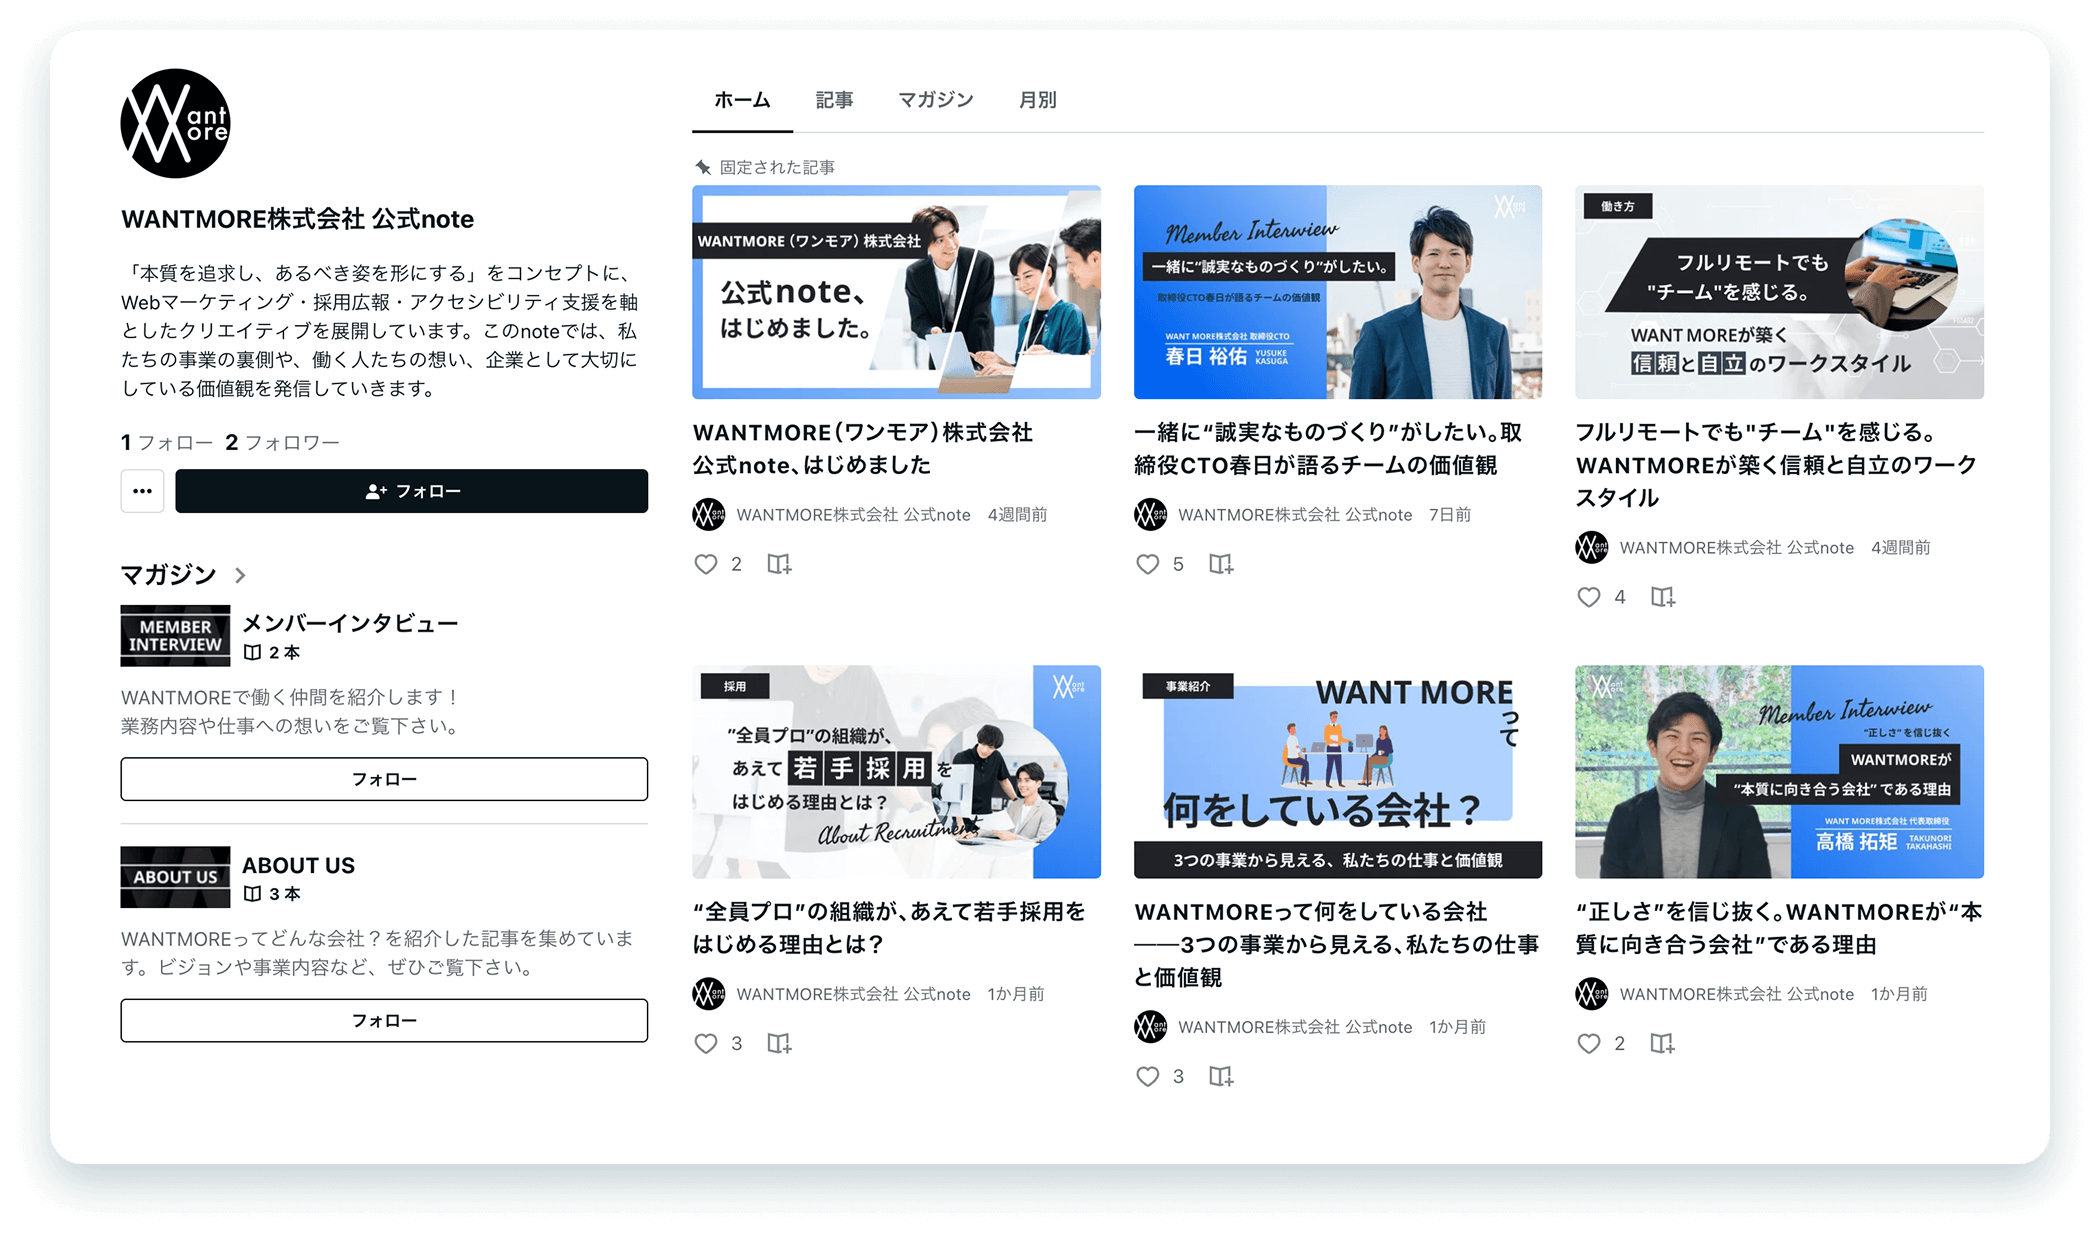Screen dimensions: 2100x1234
Task: Open title 一緒に誠実なものづくりがしたい
Action: tap(1328, 448)
